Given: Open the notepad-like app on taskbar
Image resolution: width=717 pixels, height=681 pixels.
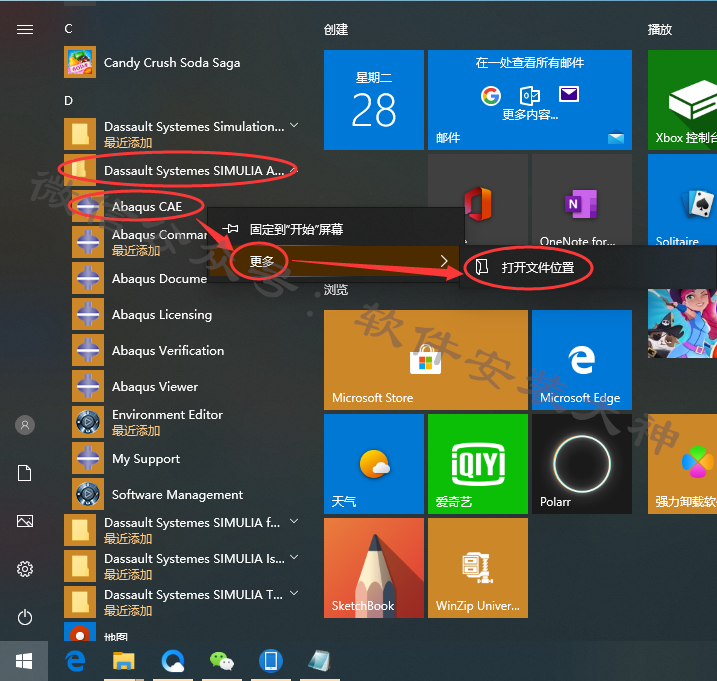Looking at the screenshot, I should tap(319, 661).
